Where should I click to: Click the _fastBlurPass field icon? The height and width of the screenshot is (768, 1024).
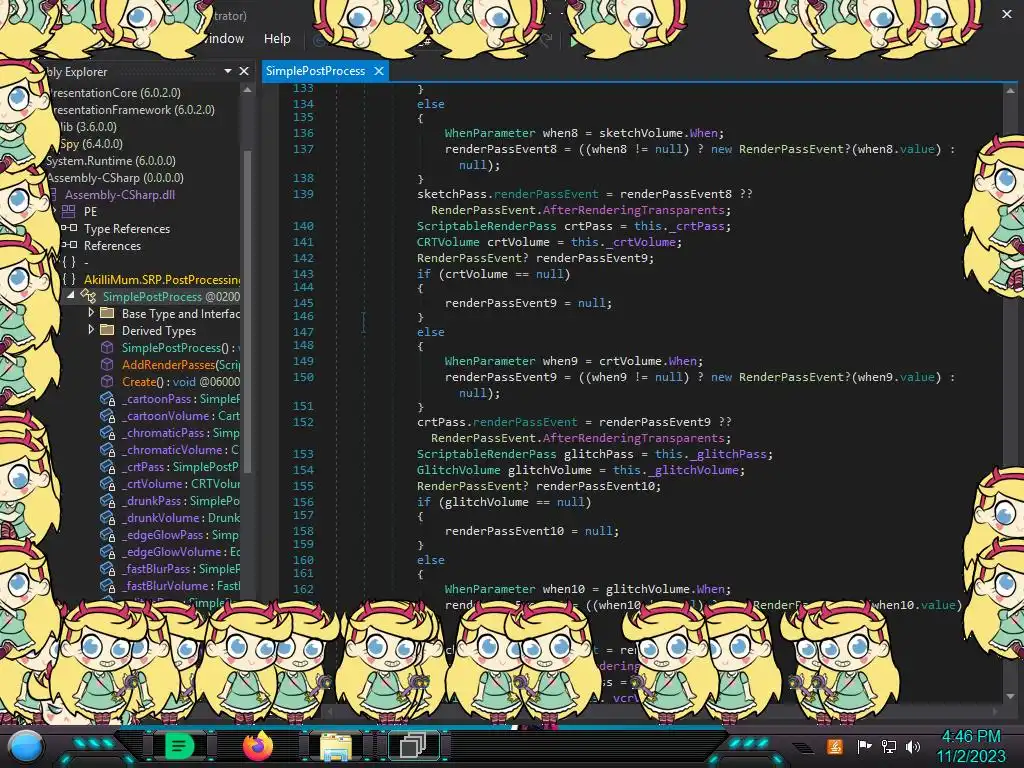coord(108,568)
